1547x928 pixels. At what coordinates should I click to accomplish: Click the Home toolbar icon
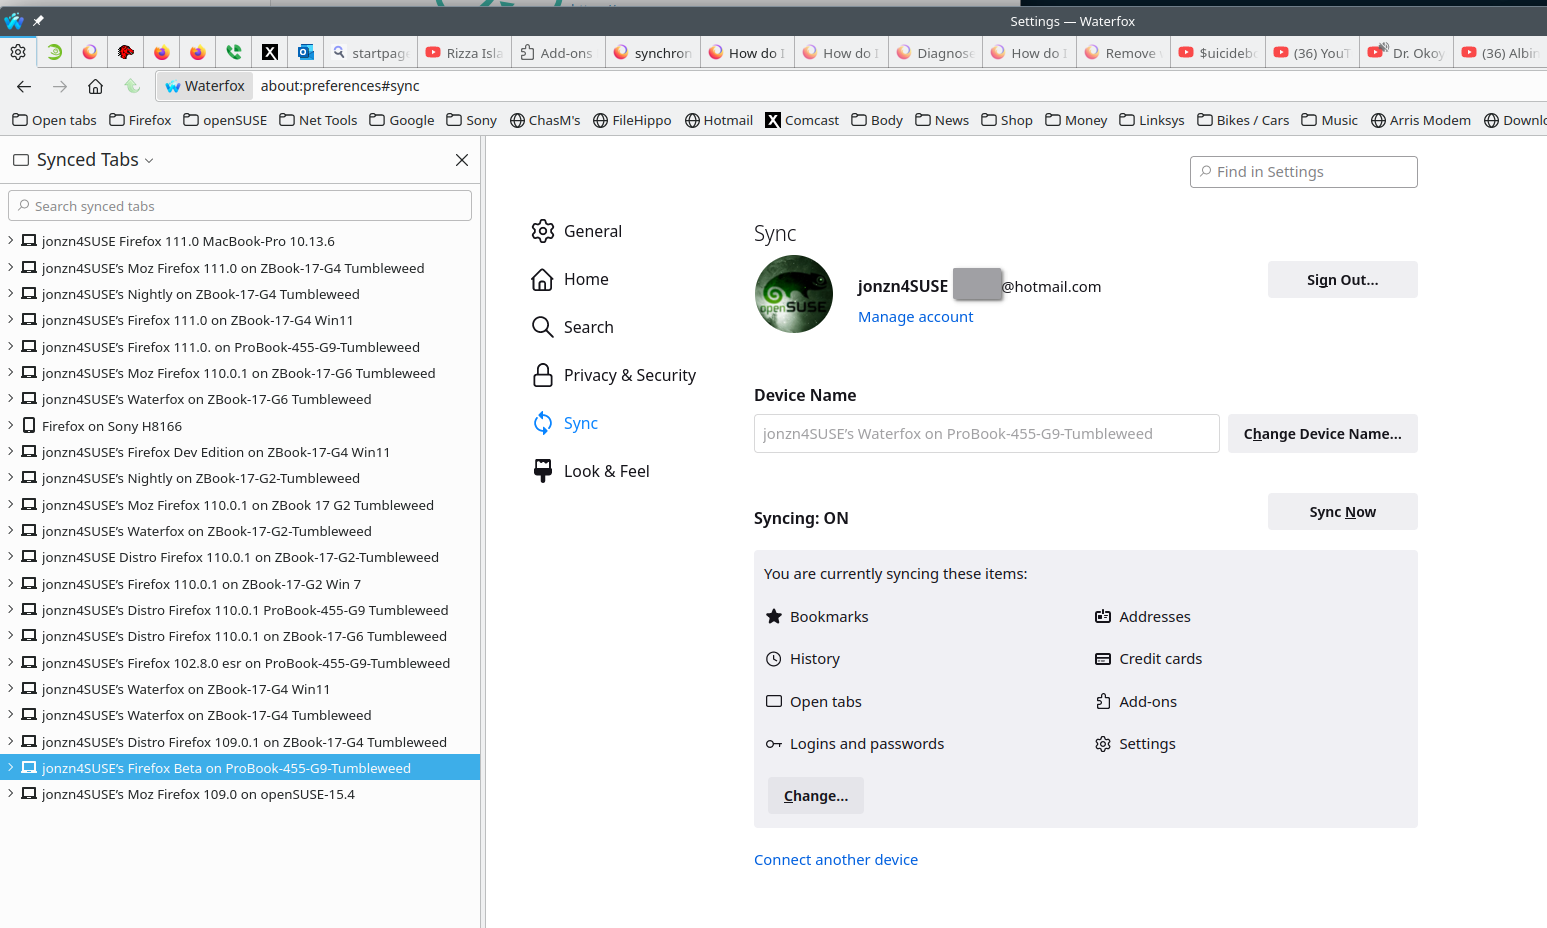[95, 86]
